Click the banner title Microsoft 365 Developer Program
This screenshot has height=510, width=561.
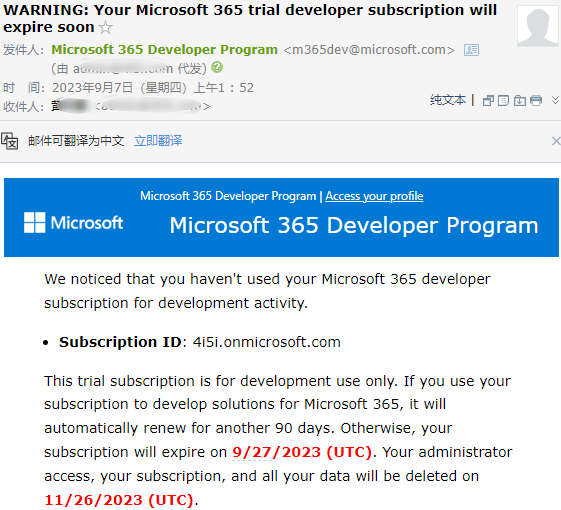pos(354,225)
